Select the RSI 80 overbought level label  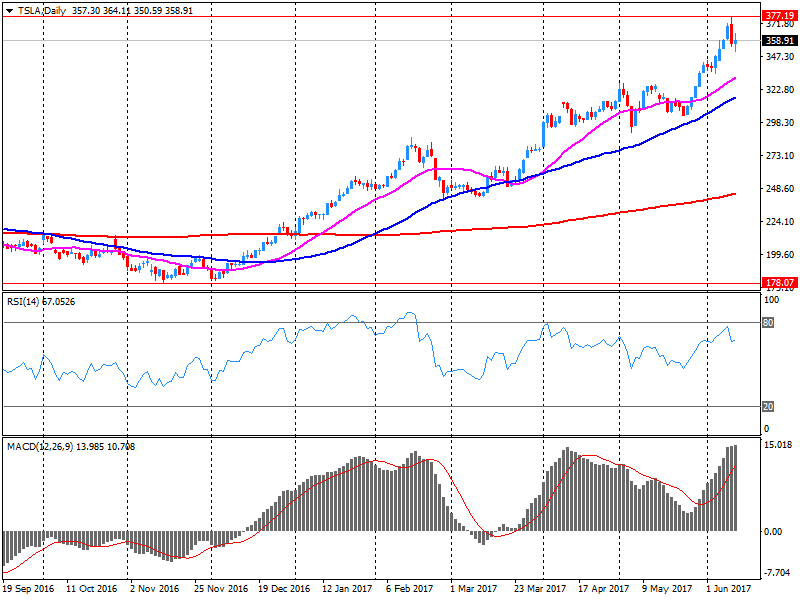tap(768, 322)
